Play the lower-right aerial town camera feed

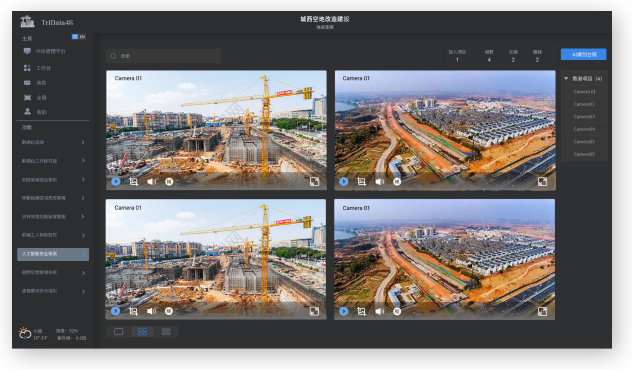point(344,311)
